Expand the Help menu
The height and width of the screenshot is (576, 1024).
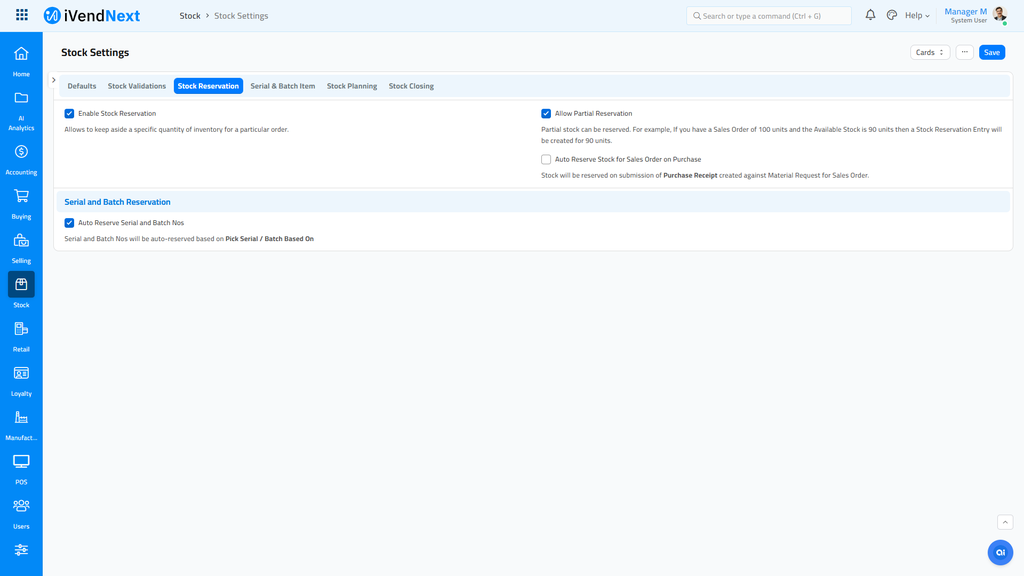[x=917, y=16]
